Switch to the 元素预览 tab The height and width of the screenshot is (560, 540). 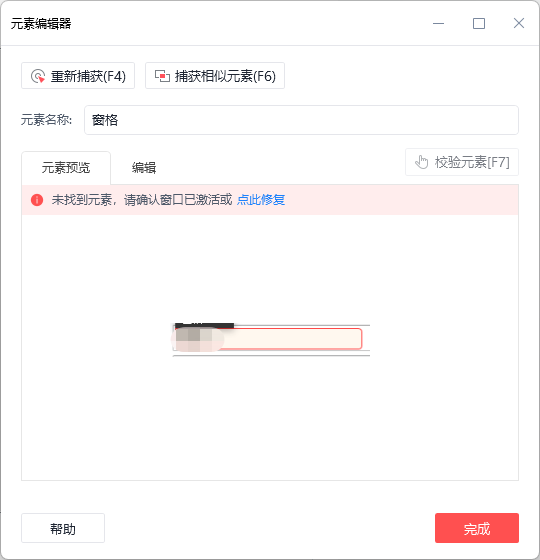pyautogui.click(x=66, y=168)
